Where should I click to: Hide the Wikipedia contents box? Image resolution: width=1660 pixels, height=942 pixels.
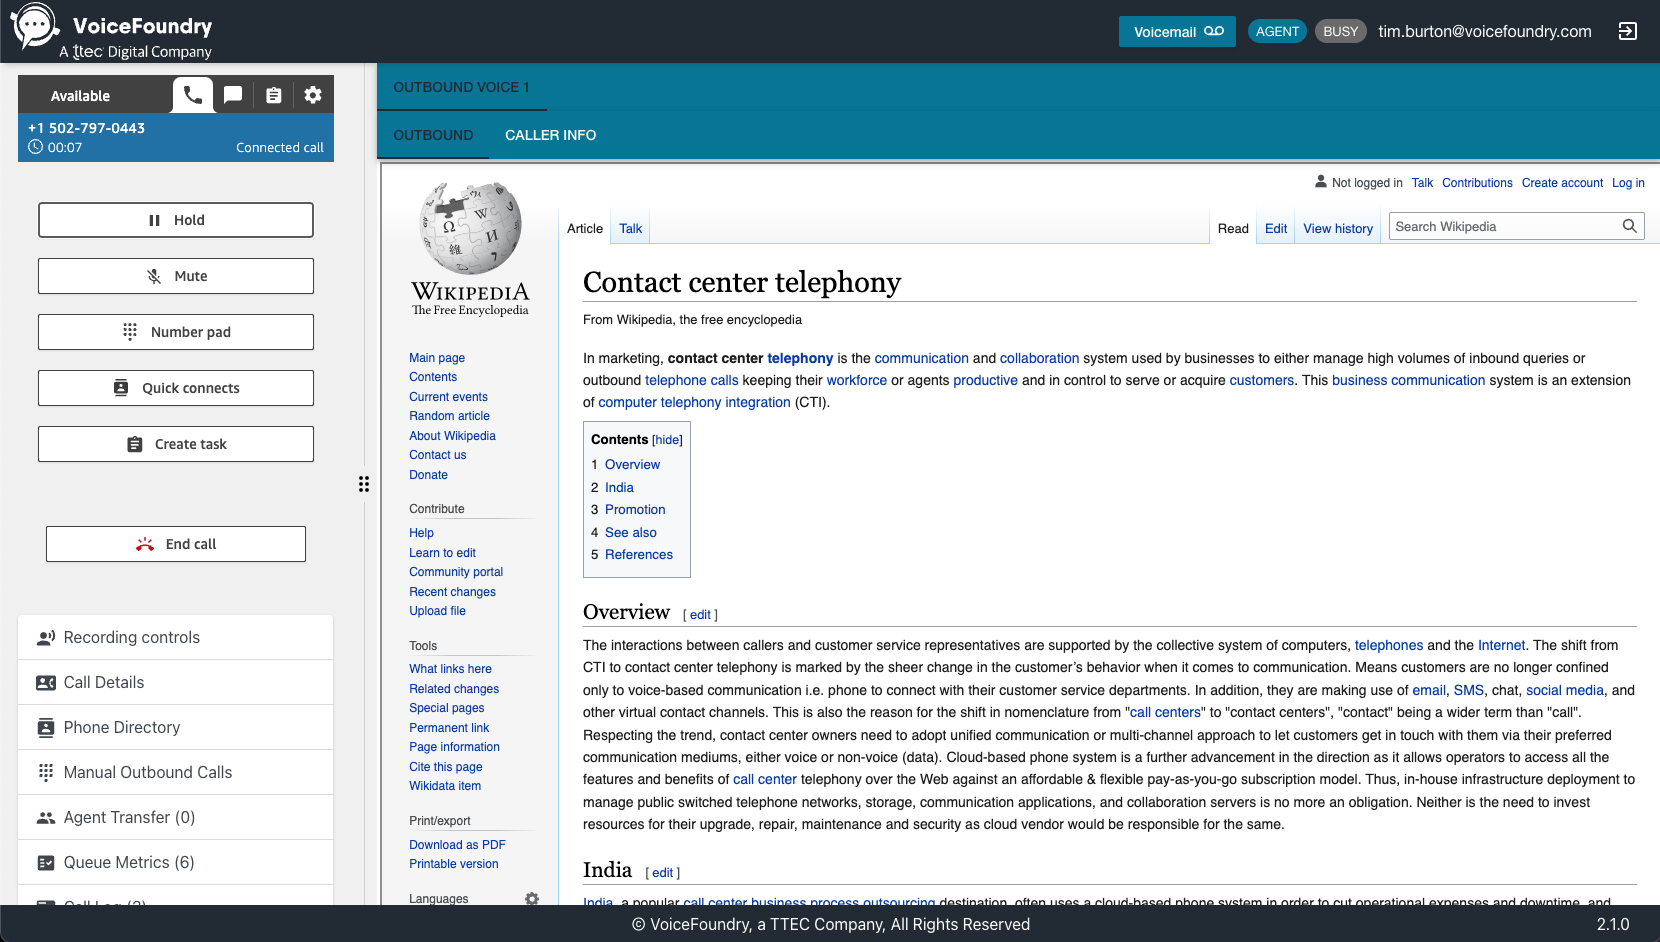[x=667, y=440]
